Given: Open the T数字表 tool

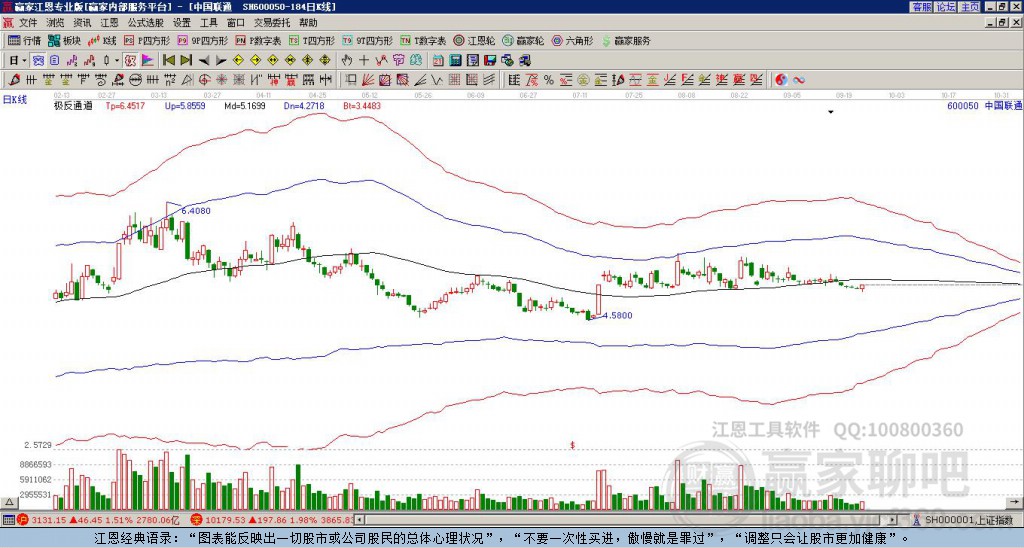Looking at the screenshot, I should 423,40.
